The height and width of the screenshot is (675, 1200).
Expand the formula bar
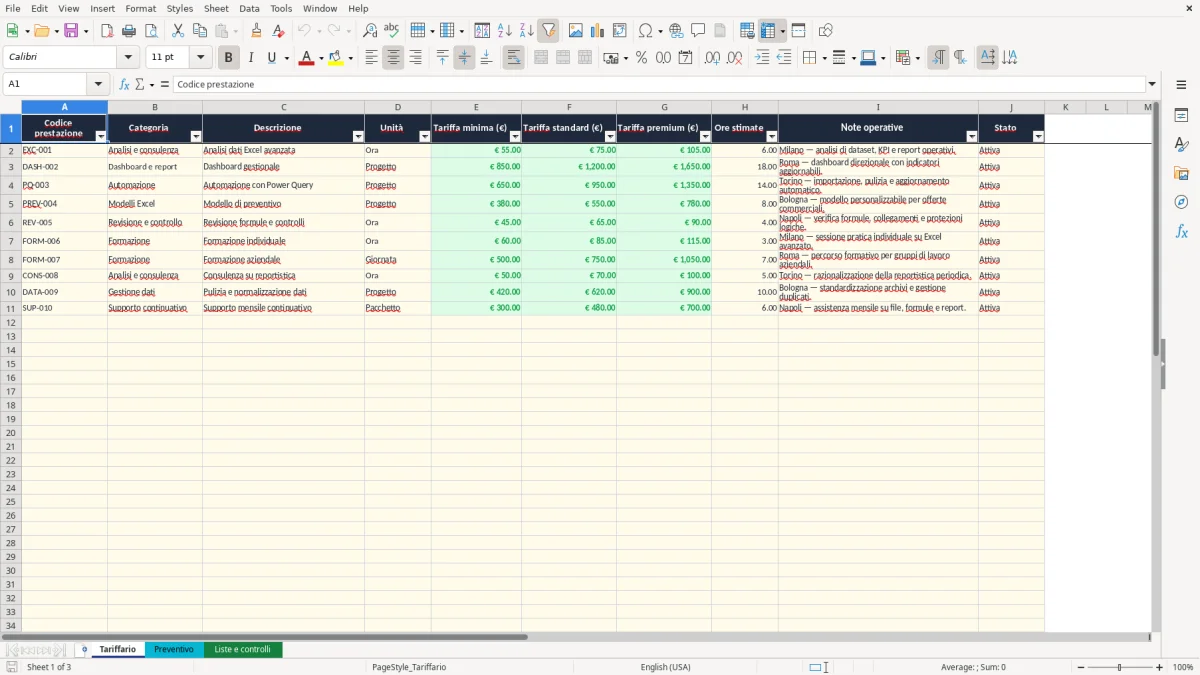[x=1153, y=85]
